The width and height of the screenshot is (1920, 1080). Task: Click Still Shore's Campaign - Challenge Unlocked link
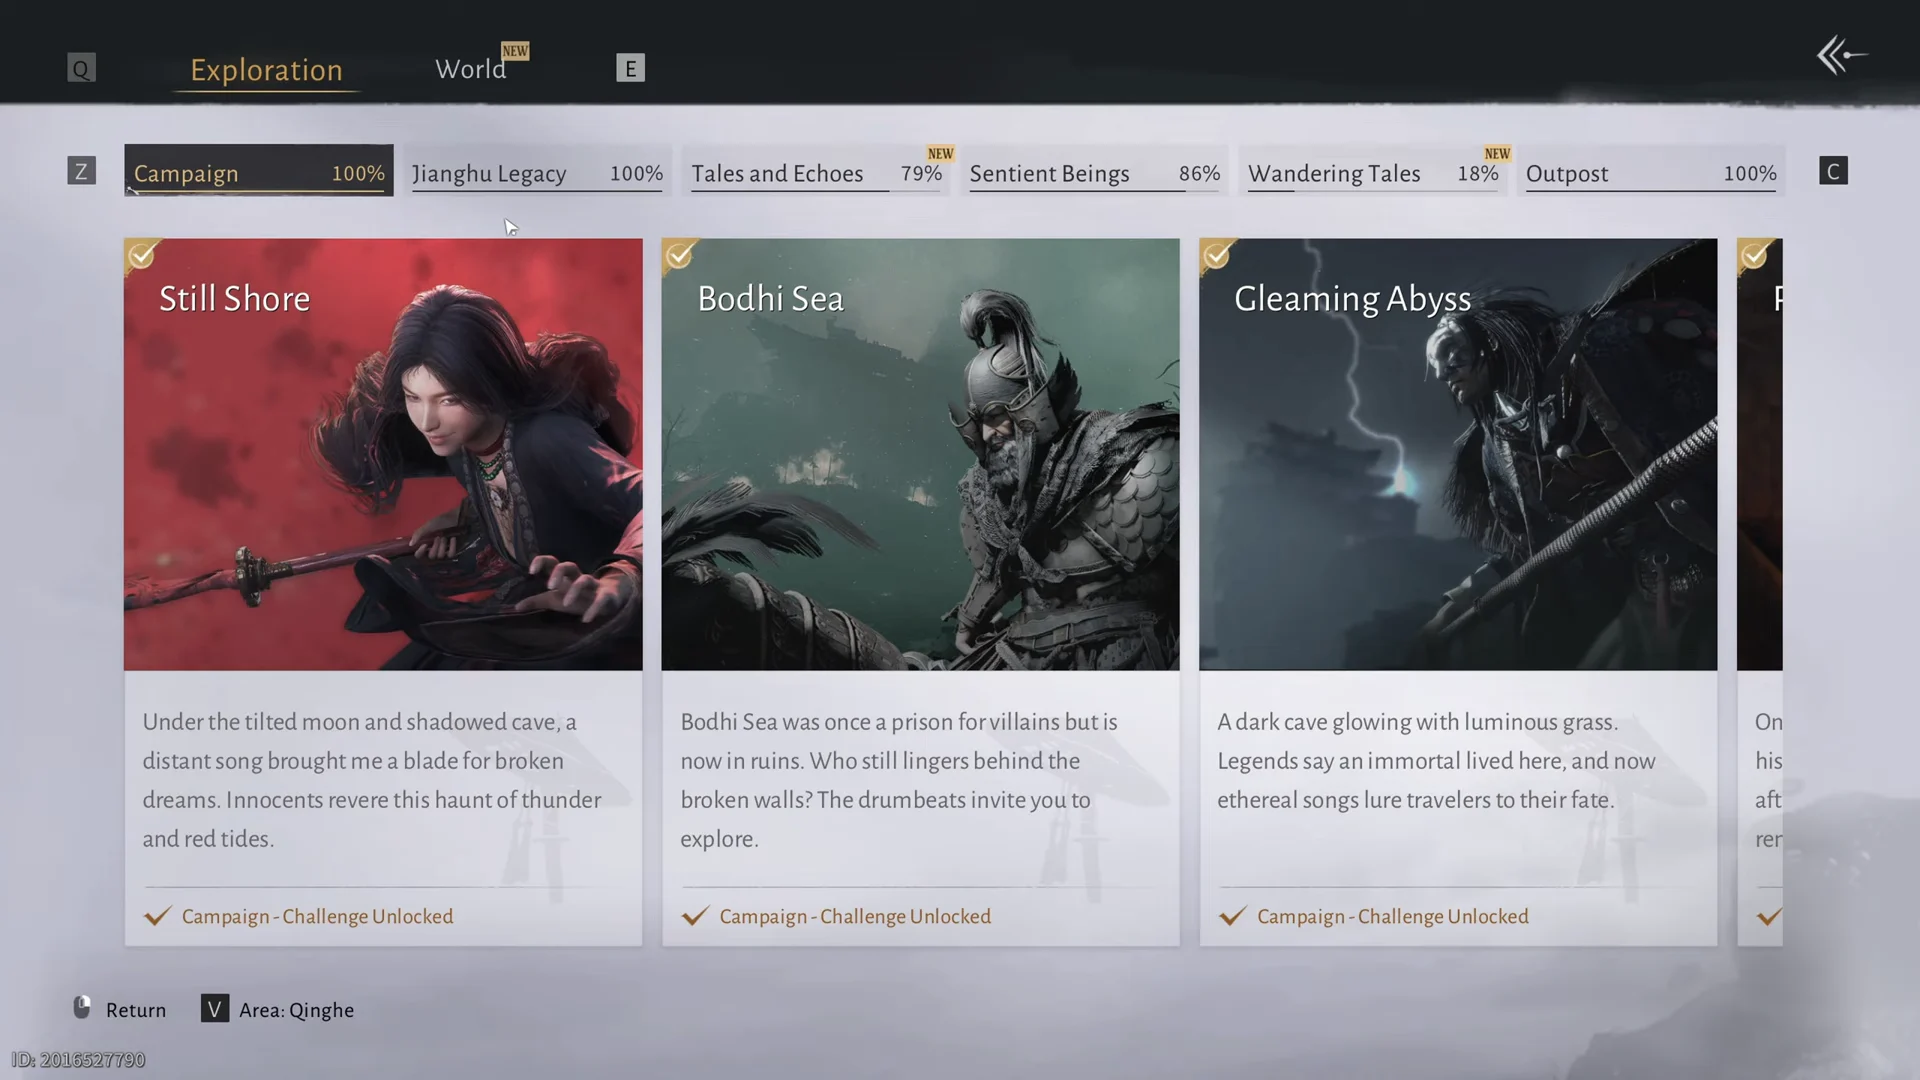[x=317, y=916]
